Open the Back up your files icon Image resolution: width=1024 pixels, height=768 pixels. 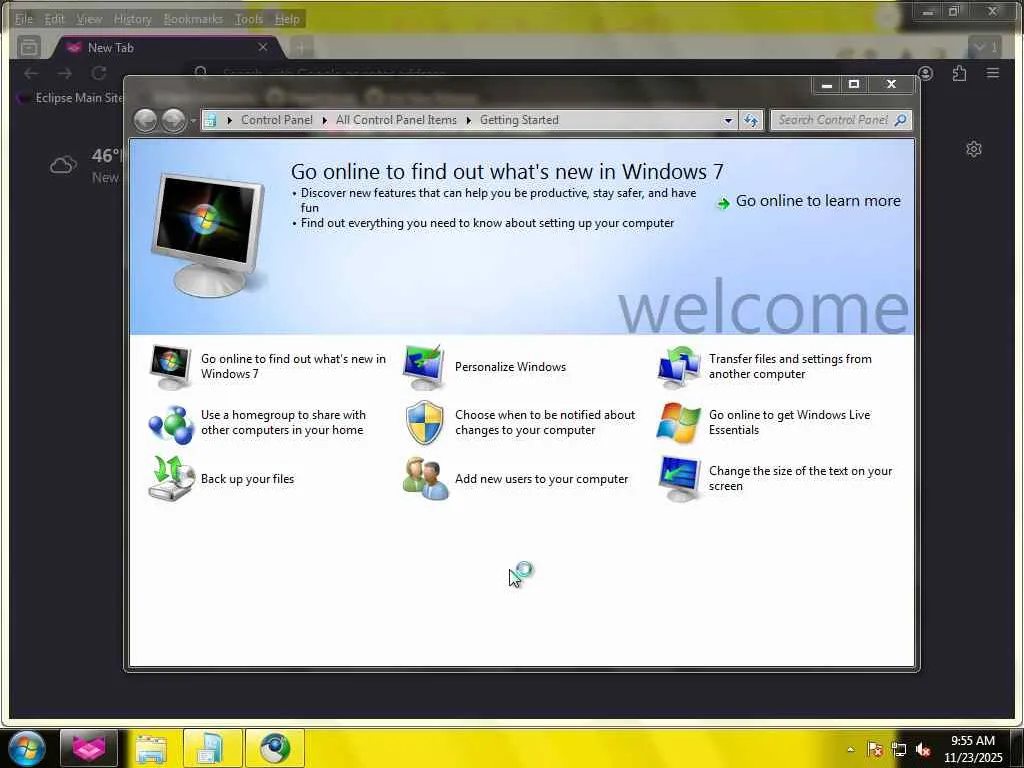(x=171, y=479)
